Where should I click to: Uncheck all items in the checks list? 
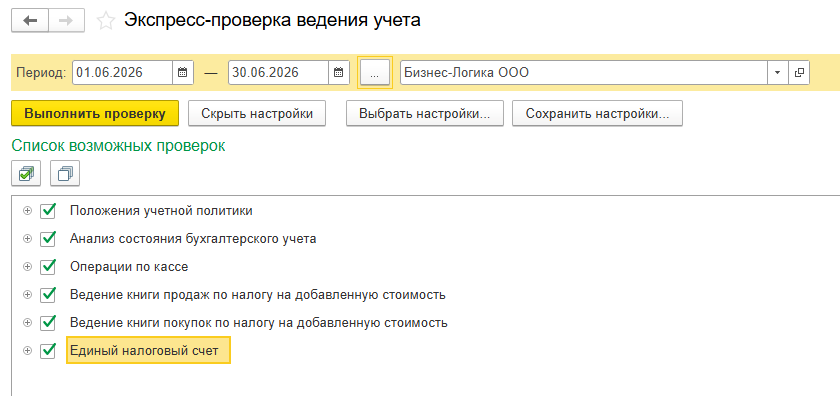point(65,173)
